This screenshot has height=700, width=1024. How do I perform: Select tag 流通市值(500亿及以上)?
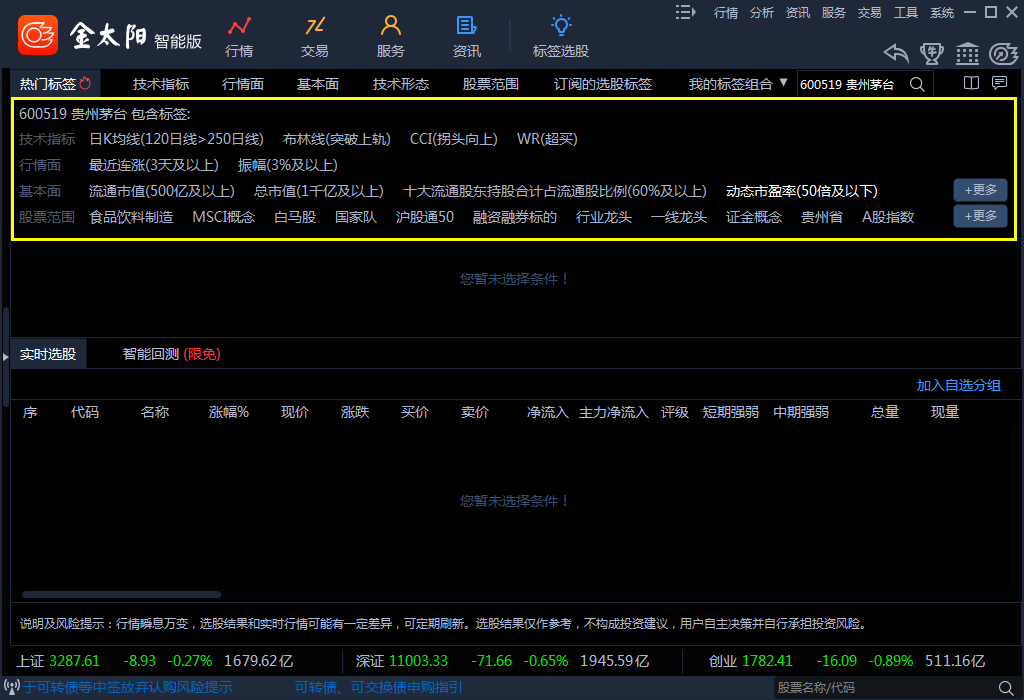(161, 191)
